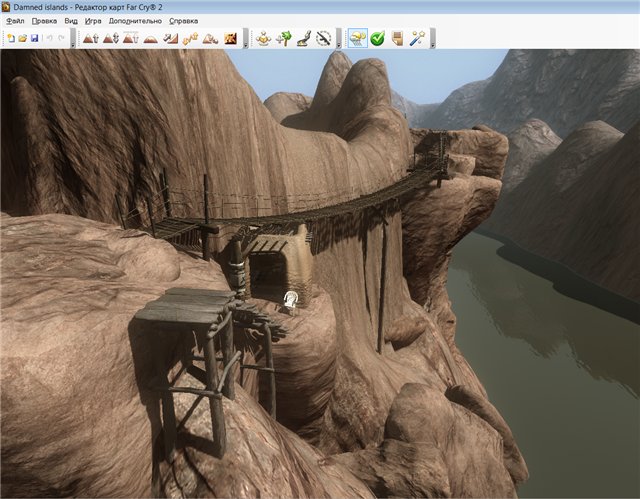Image resolution: width=640 pixels, height=499 pixels.
Task: Expand the environment toolbar overflow arrow
Action: tap(433, 38)
